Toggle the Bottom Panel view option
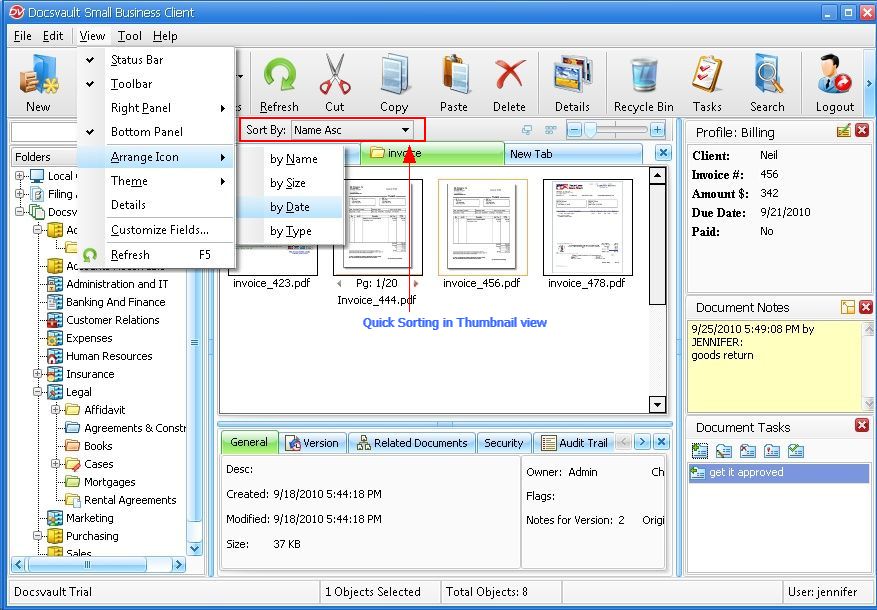This screenshot has width=877, height=610. [146, 132]
